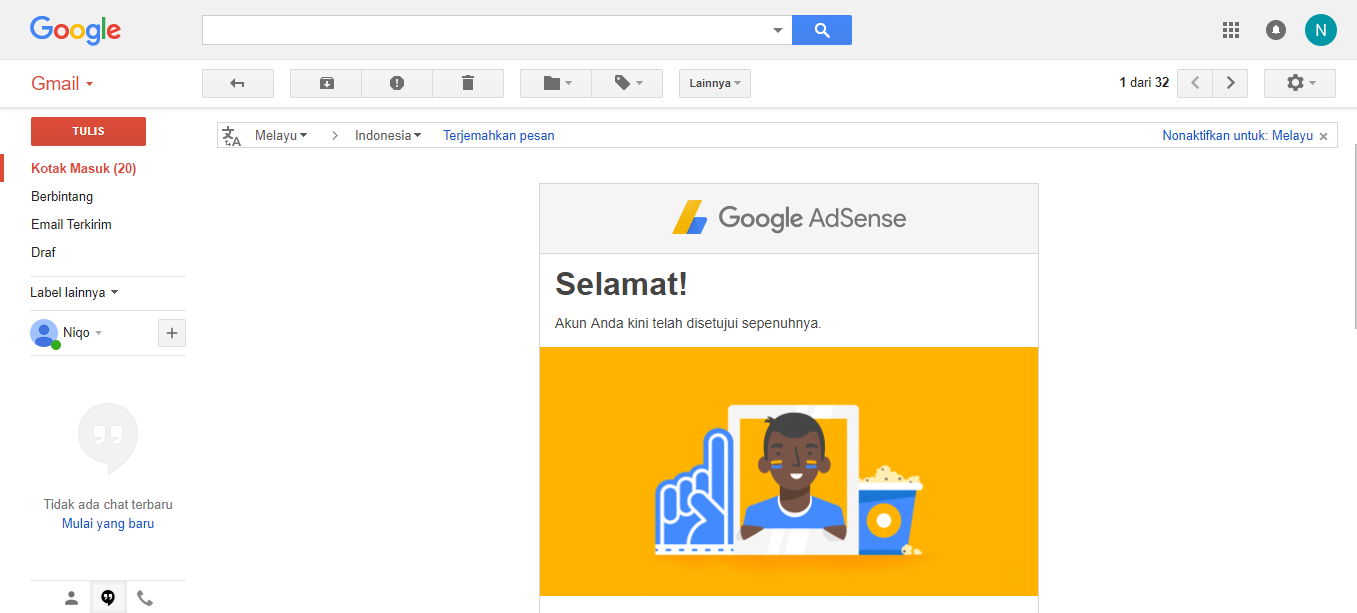Report this message as spam
Image resolution: width=1357 pixels, height=613 pixels.
[396, 83]
